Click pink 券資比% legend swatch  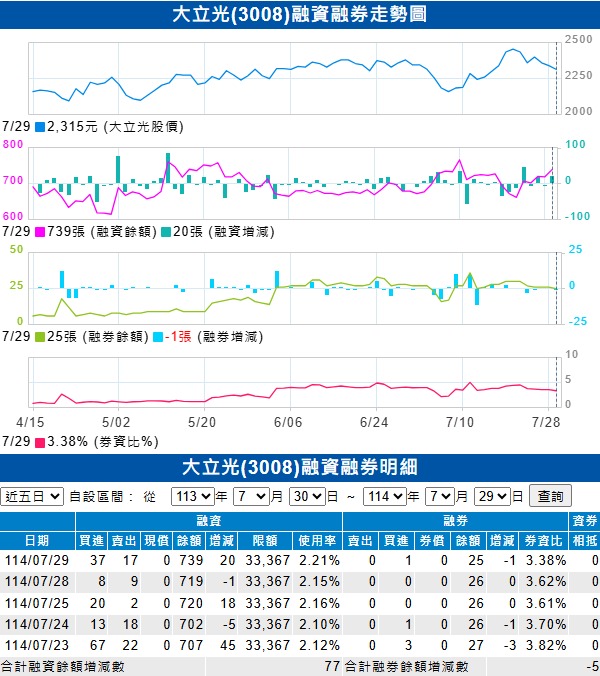(x=40, y=442)
